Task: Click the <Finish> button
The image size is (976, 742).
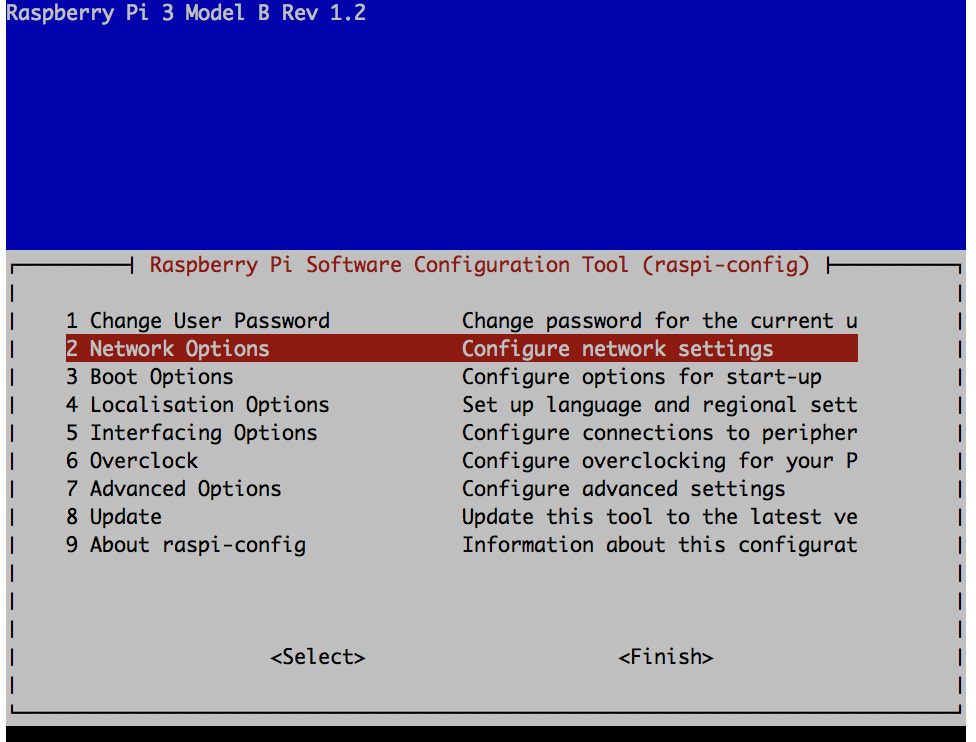Action: coord(665,657)
